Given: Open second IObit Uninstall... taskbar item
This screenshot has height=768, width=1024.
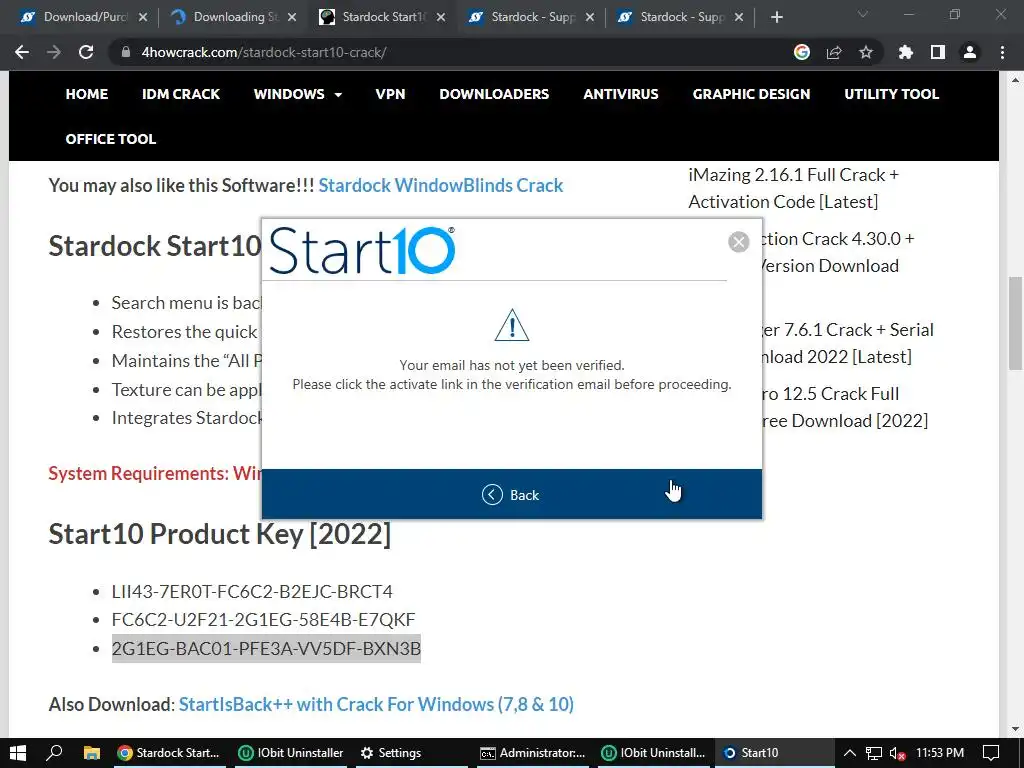Looking at the screenshot, I should click(653, 753).
